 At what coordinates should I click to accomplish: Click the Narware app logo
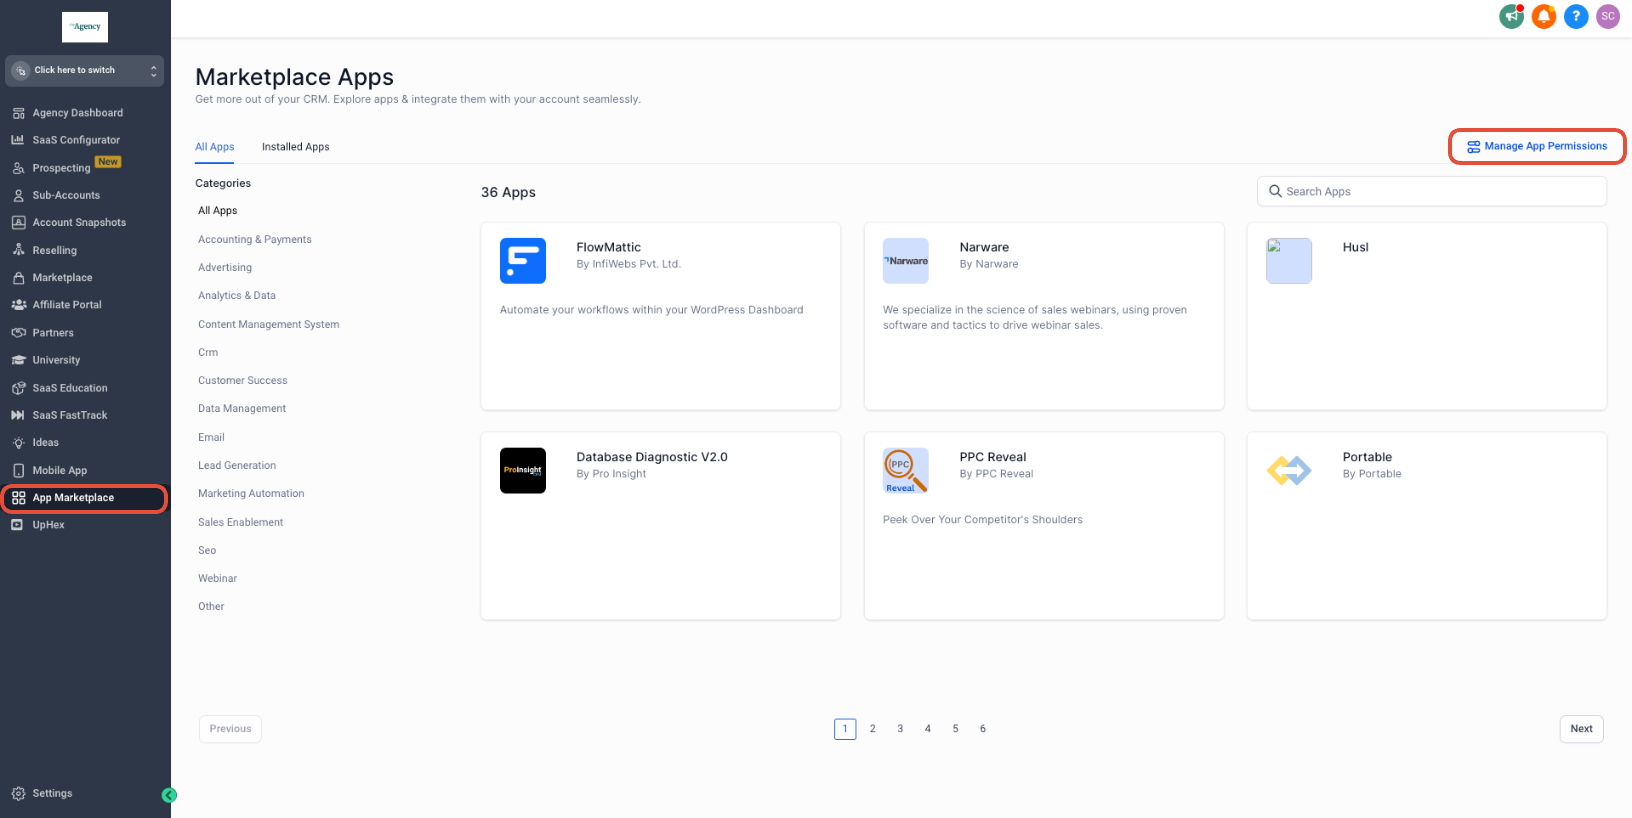(x=906, y=261)
